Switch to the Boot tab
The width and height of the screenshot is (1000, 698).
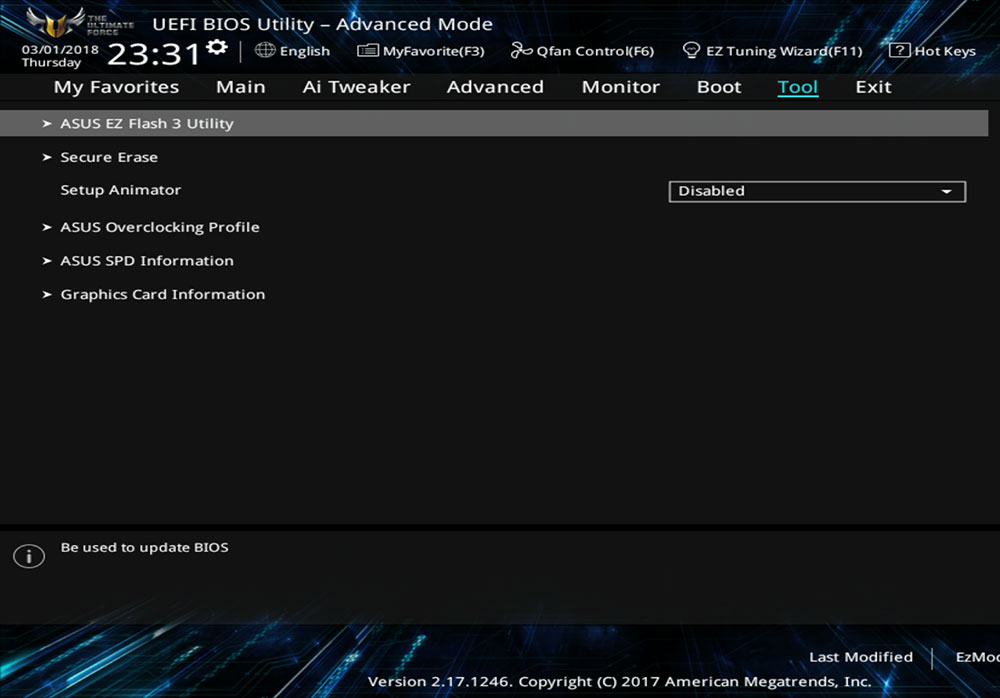click(719, 87)
